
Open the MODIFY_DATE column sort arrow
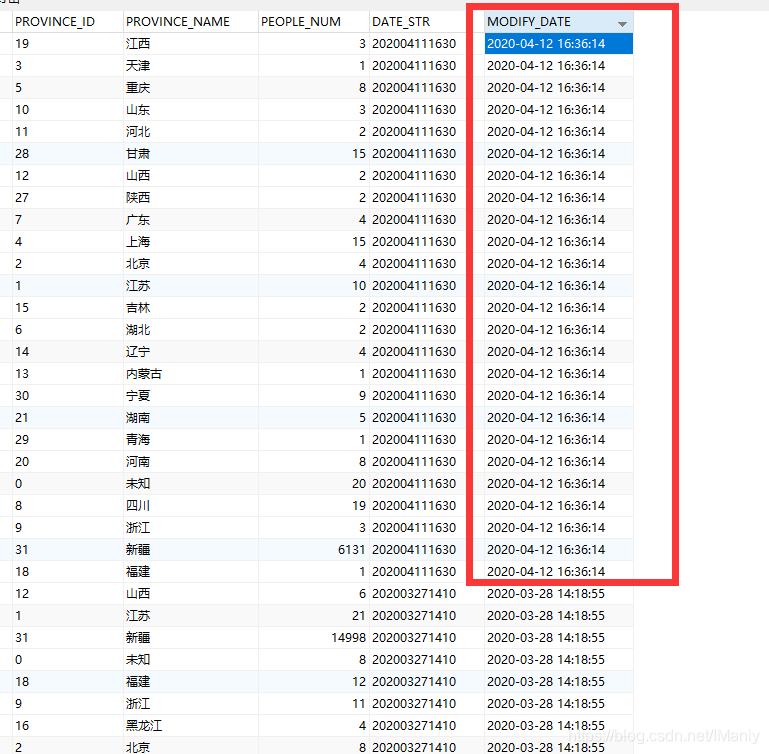[622, 24]
